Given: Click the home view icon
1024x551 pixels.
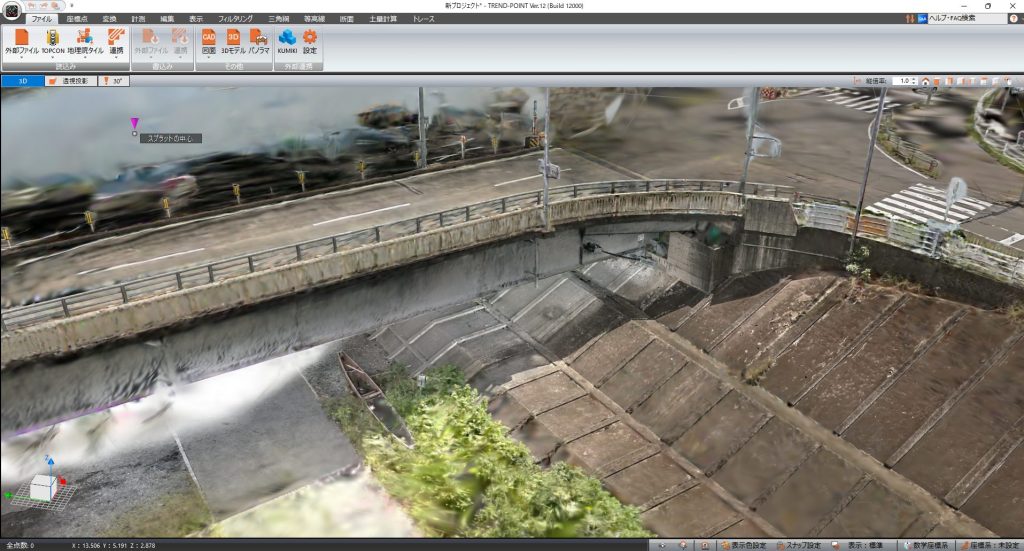Looking at the screenshot, I should pyautogui.click(x=926, y=81).
